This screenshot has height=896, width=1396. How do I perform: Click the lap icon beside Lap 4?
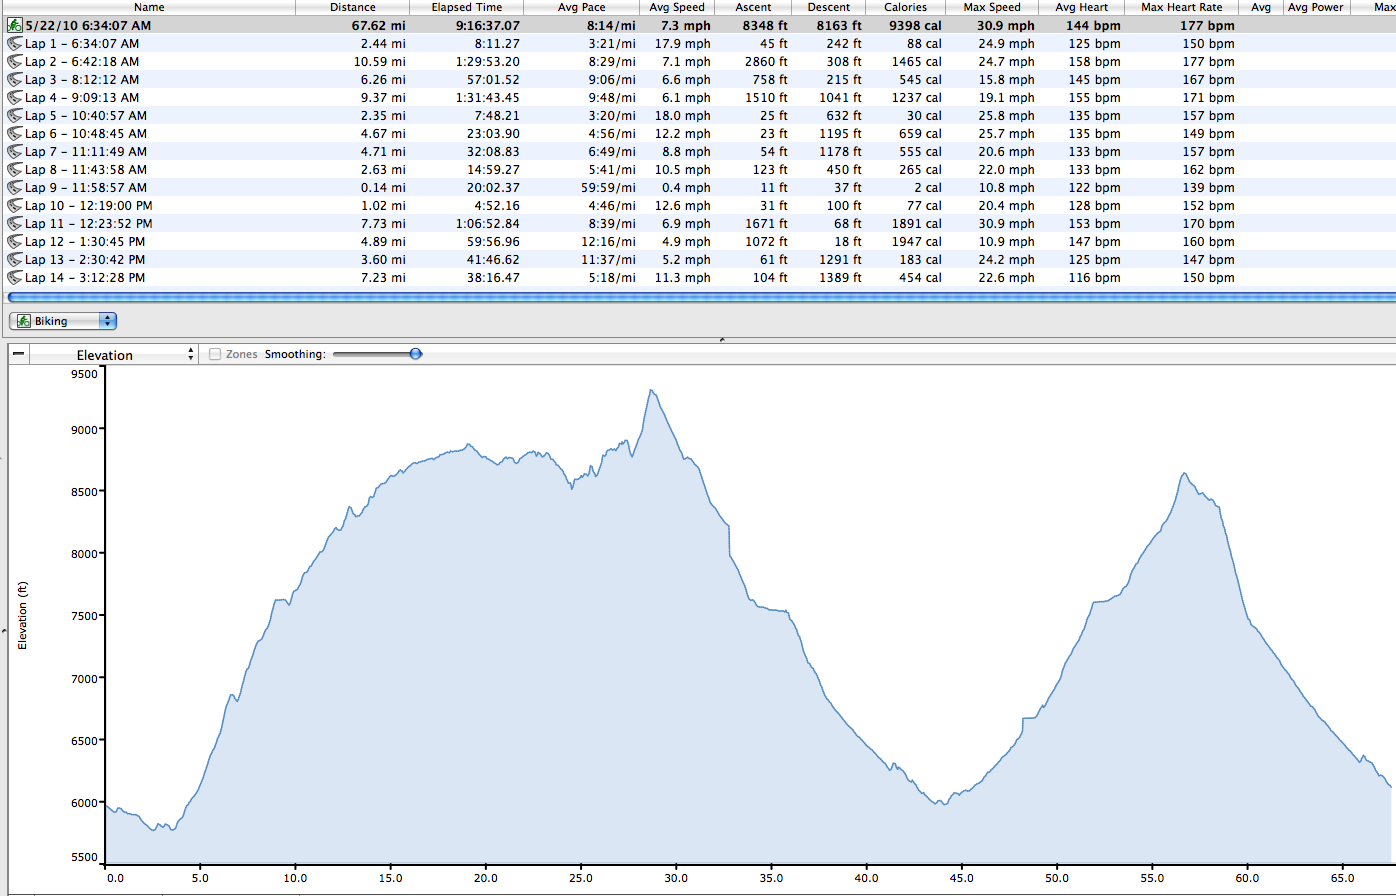pyautogui.click(x=15, y=98)
